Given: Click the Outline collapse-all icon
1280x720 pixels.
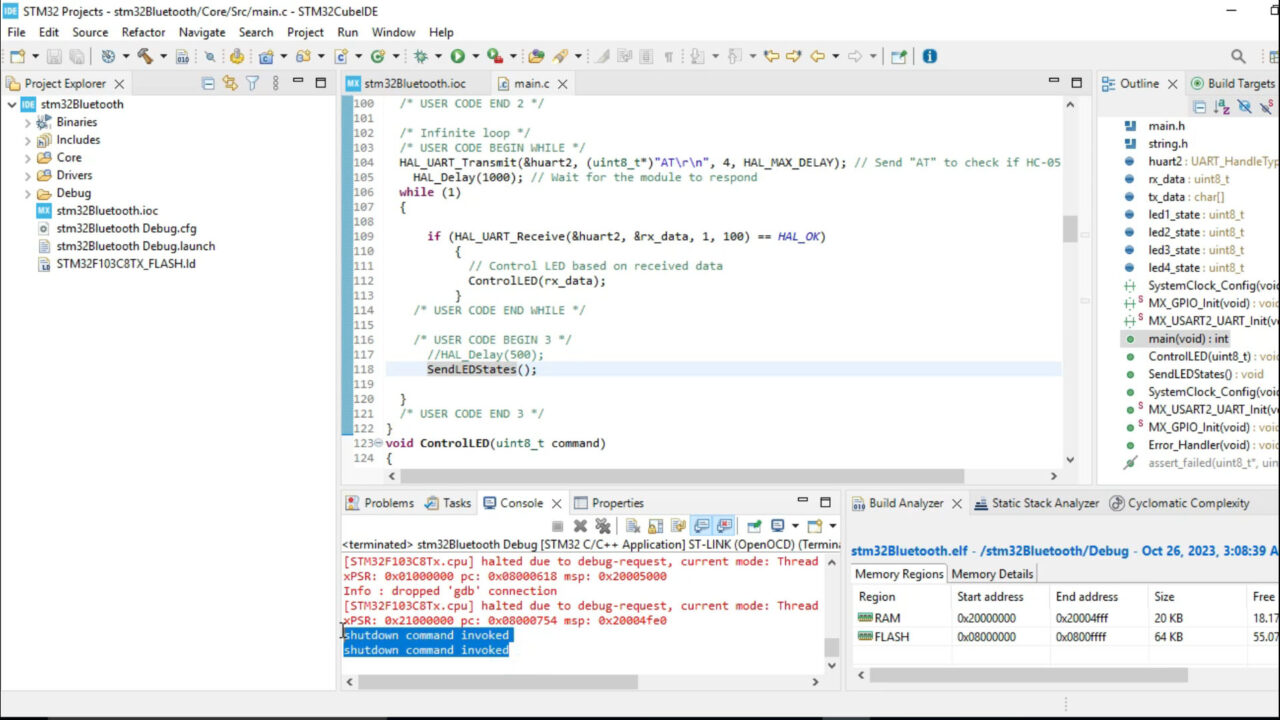Looking at the screenshot, I should (x=1200, y=106).
